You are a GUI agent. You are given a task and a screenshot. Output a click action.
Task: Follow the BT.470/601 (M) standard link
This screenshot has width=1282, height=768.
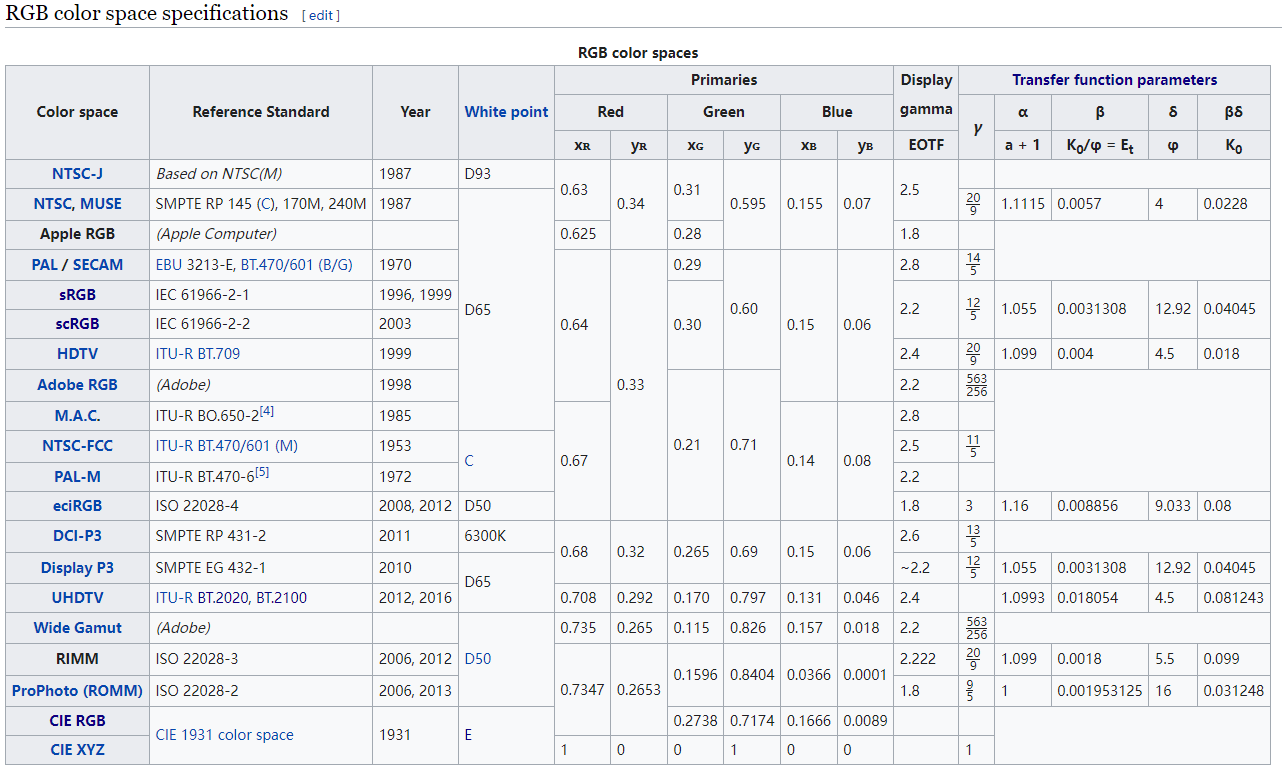click(227, 446)
